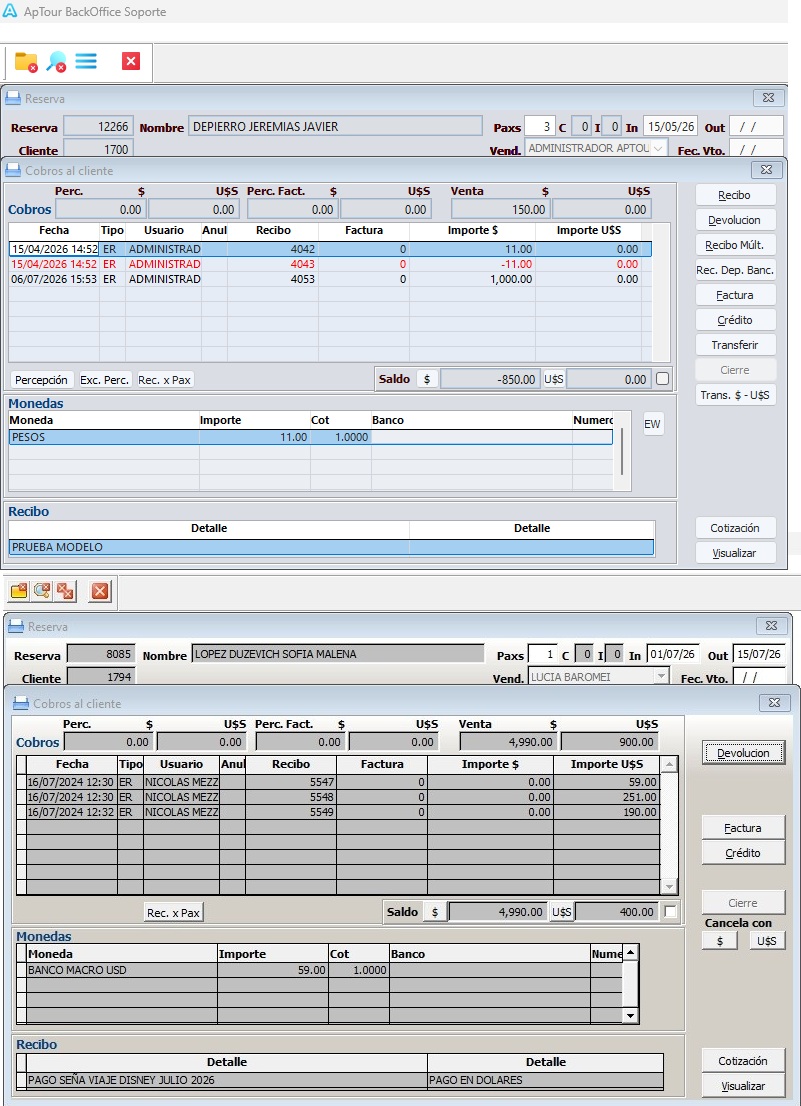The image size is (801, 1106).
Task: Click the Recibo Múlt. button
Action: pos(735,245)
